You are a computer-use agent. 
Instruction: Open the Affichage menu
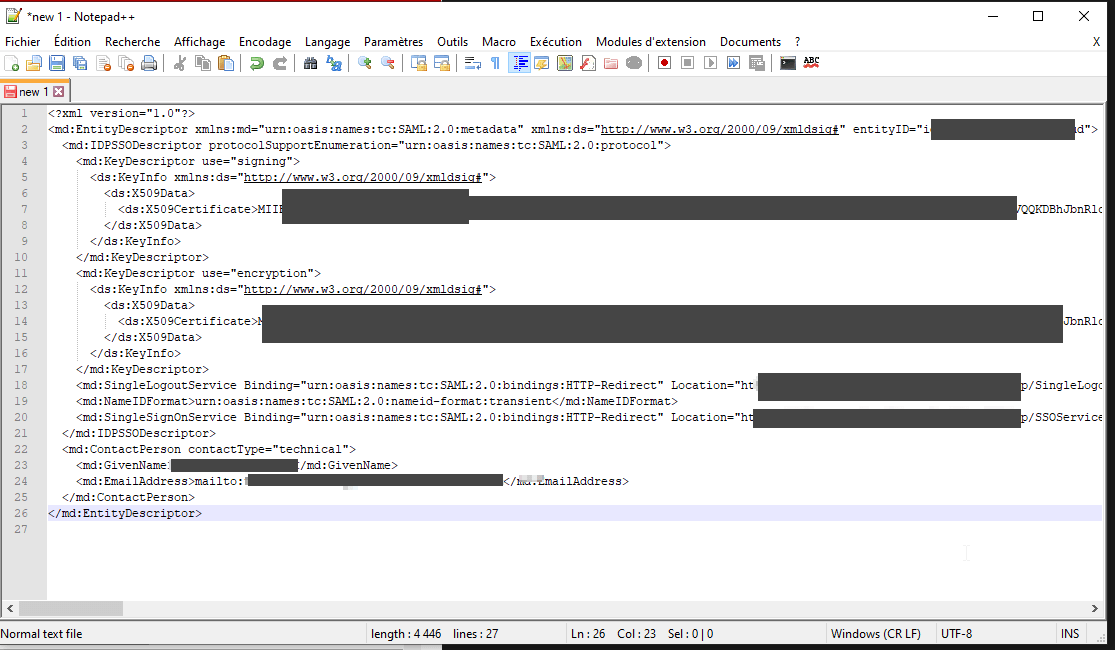(199, 42)
